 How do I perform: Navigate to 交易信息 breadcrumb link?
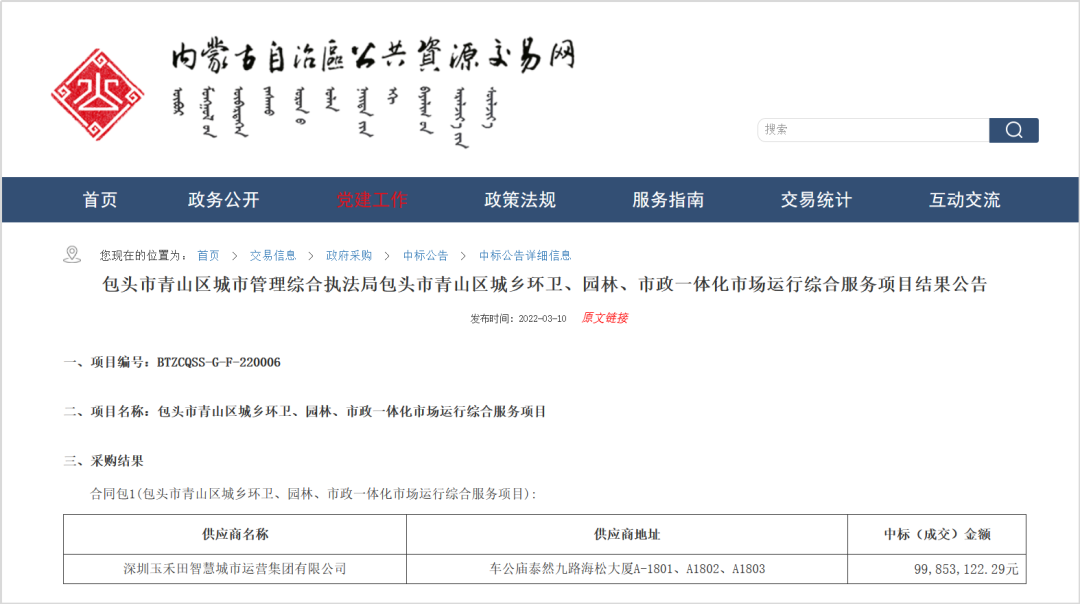coord(273,256)
